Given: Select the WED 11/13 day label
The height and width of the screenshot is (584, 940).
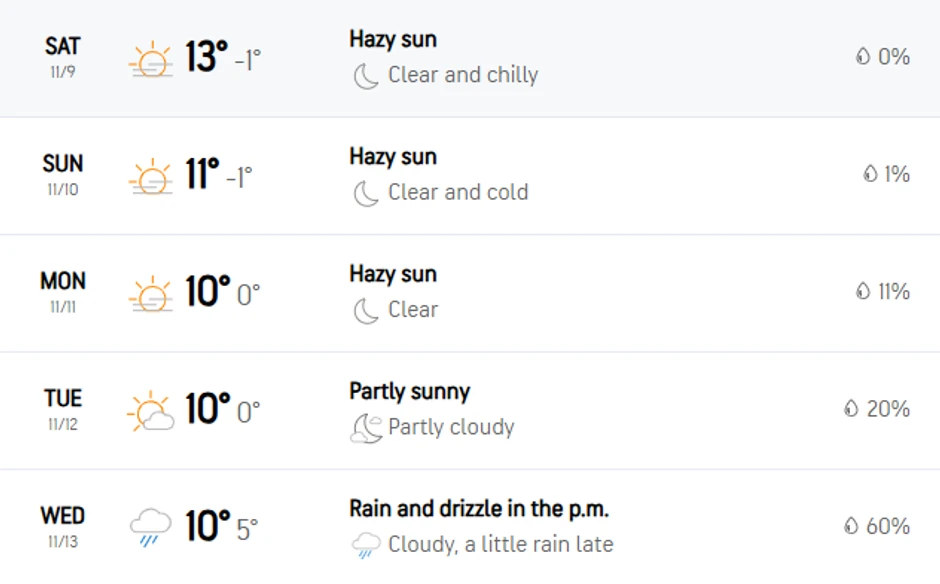Looking at the screenshot, I should coord(63,526).
